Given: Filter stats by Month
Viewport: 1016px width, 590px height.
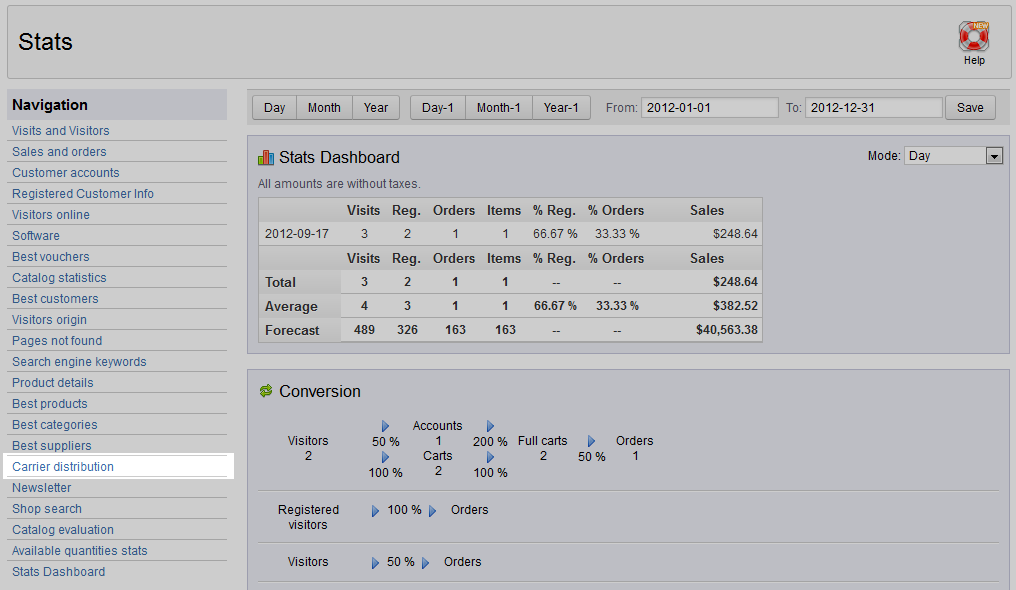Looking at the screenshot, I should point(324,108).
